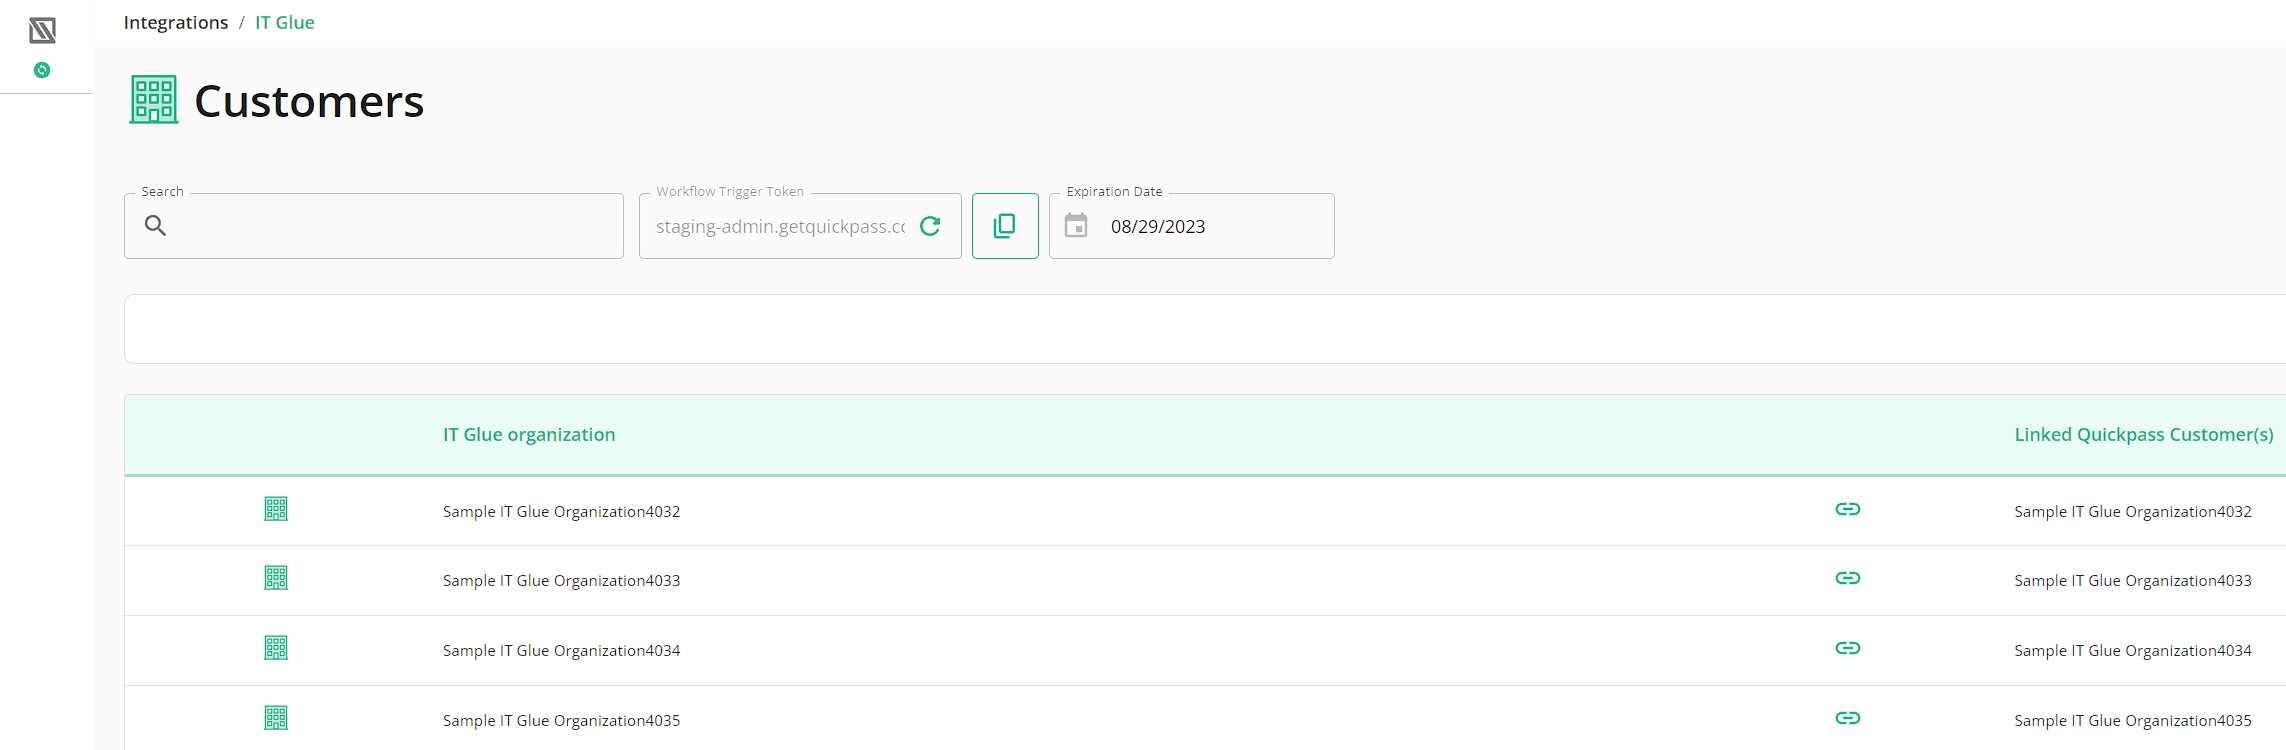Click the Expiration Date 08/29/2023 field
Image resolution: width=2286 pixels, height=750 pixels.
[1192, 226]
